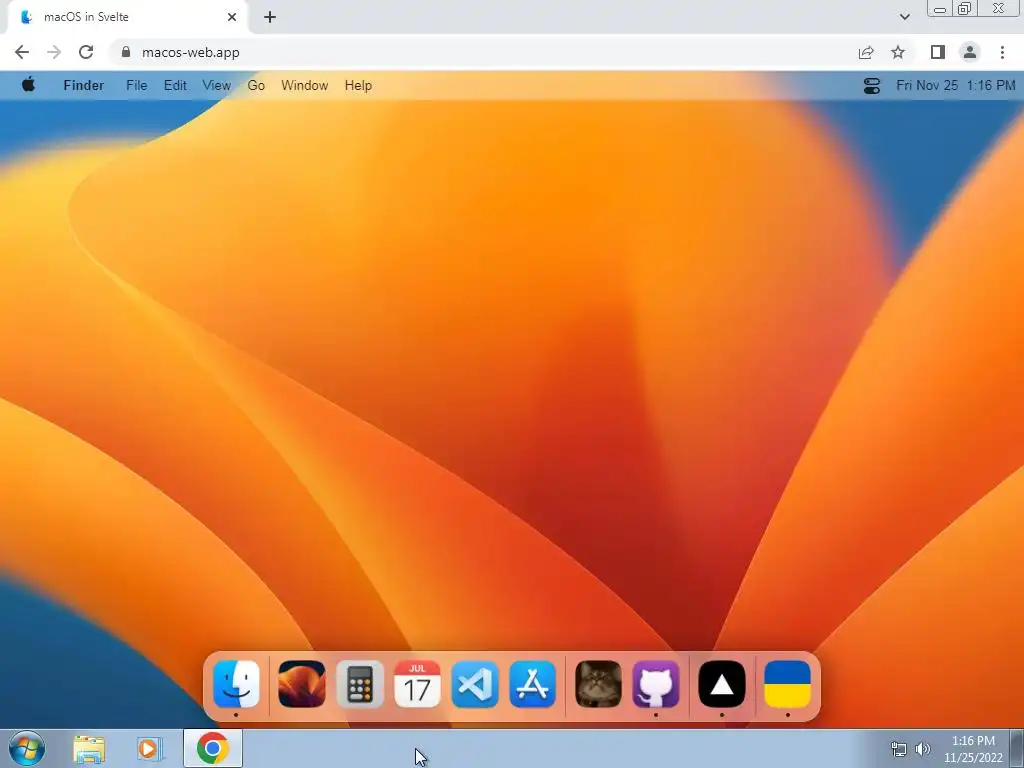The height and width of the screenshot is (768, 1024).
Task: Open a new Chrome tab
Action: 270,17
